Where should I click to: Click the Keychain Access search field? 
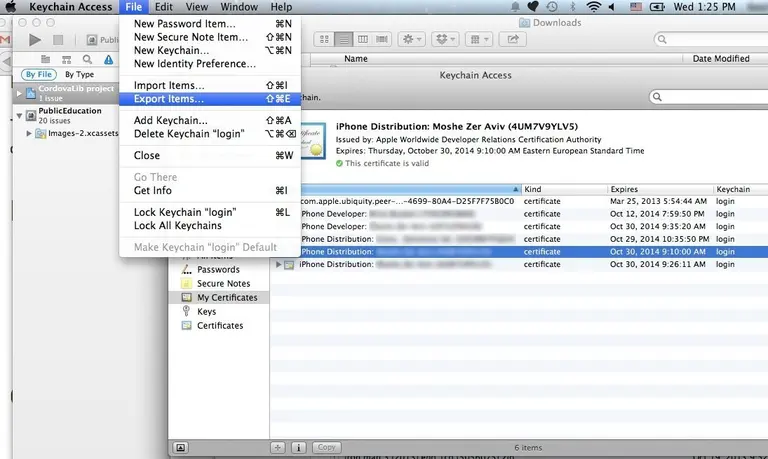coord(709,97)
